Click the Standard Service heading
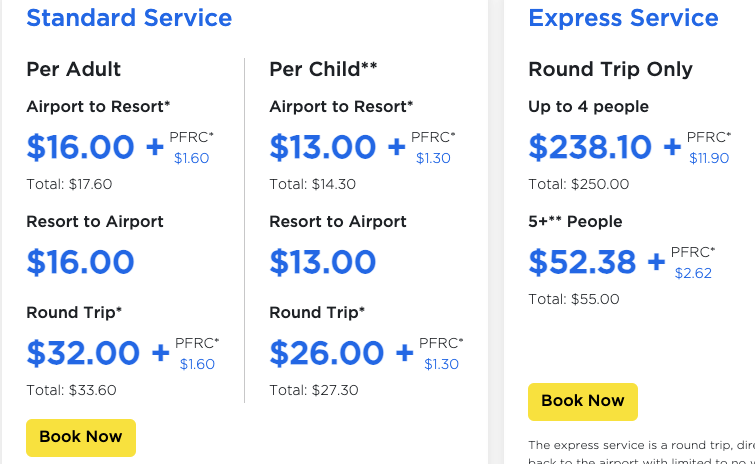This screenshot has width=755, height=464. coord(129,18)
